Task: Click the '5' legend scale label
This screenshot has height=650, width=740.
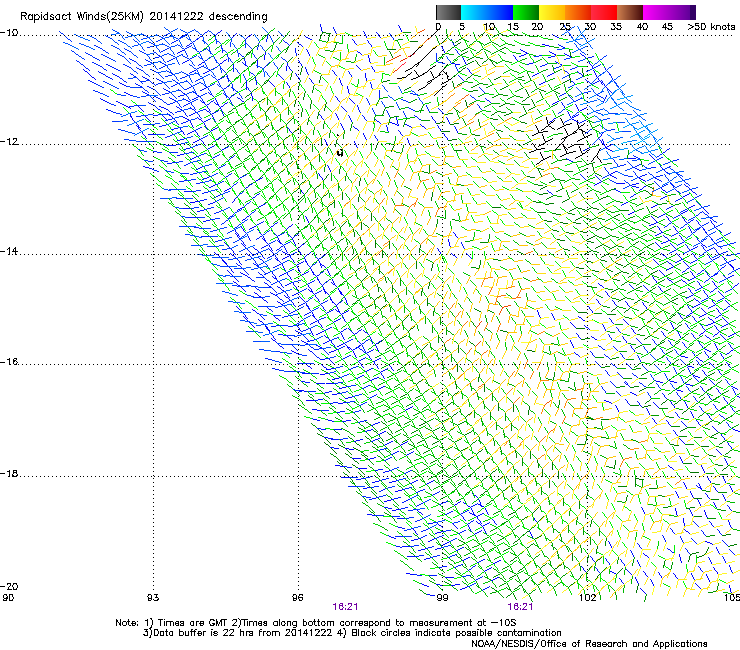Action: [x=462, y=27]
